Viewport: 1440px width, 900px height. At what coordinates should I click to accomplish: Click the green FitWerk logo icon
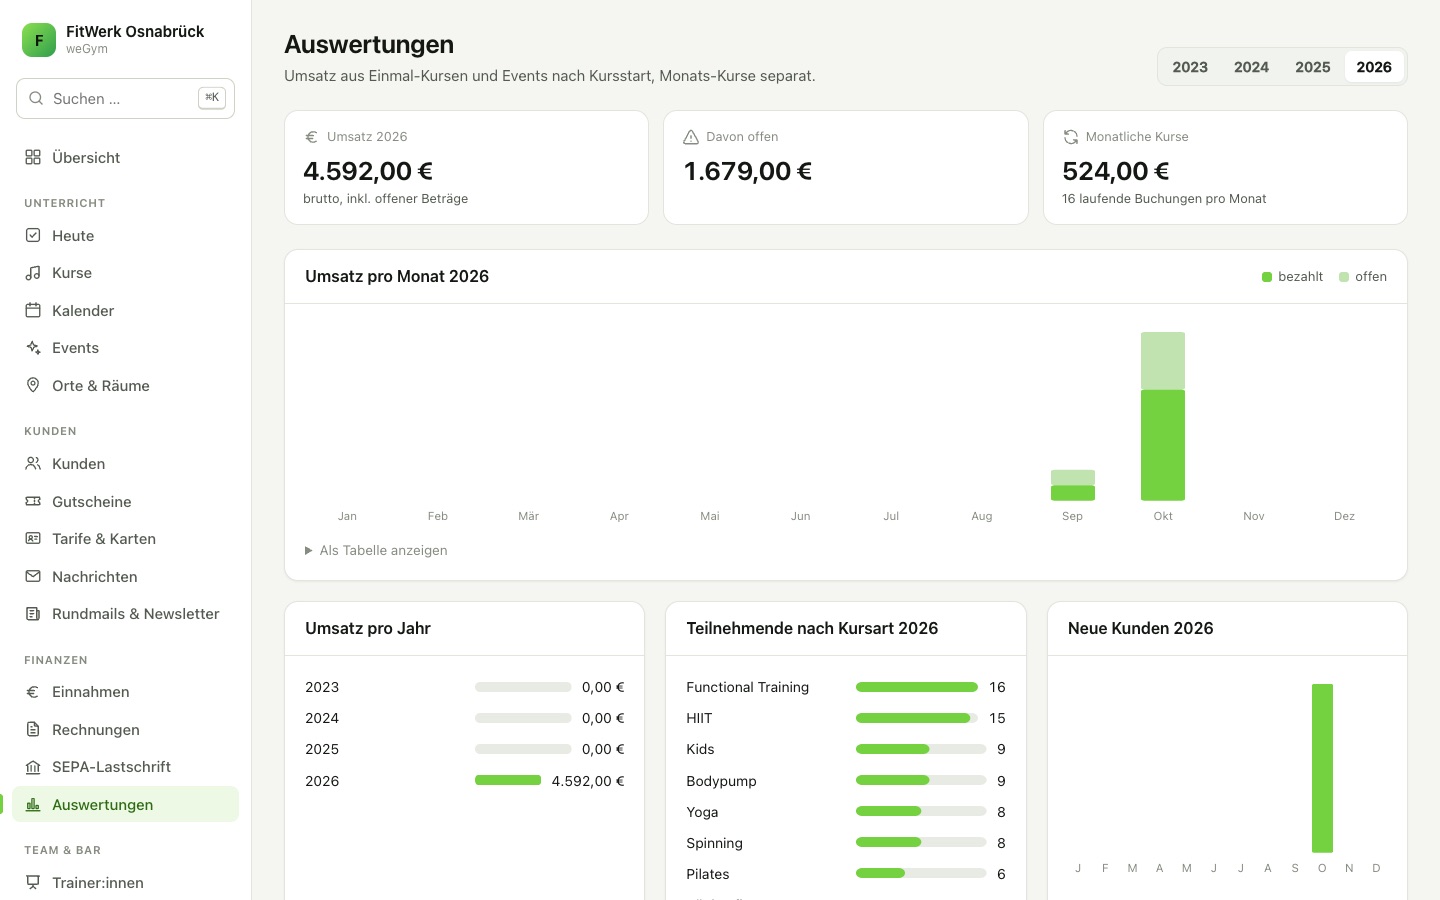pyautogui.click(x=39, y=40)
